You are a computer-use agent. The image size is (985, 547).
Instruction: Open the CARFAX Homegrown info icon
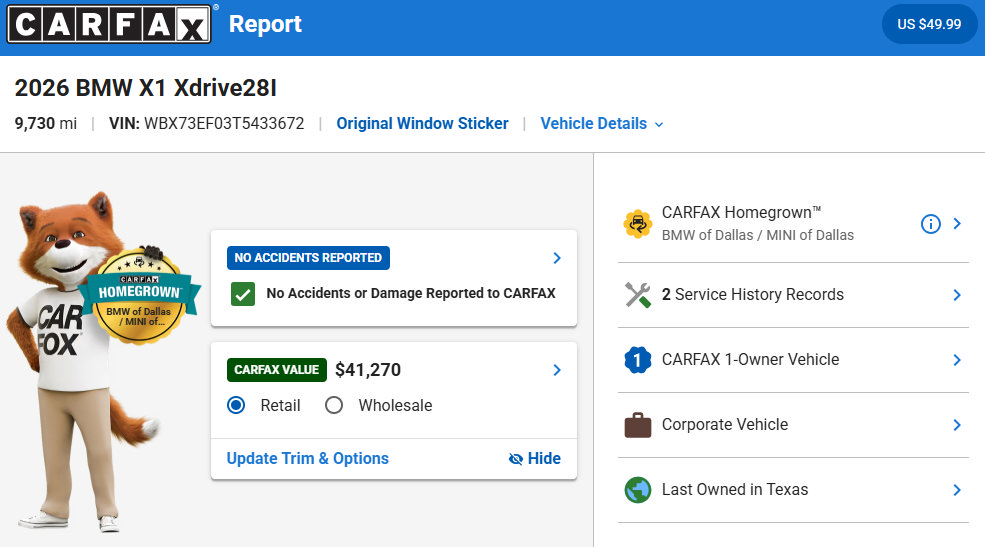point(930,224)
